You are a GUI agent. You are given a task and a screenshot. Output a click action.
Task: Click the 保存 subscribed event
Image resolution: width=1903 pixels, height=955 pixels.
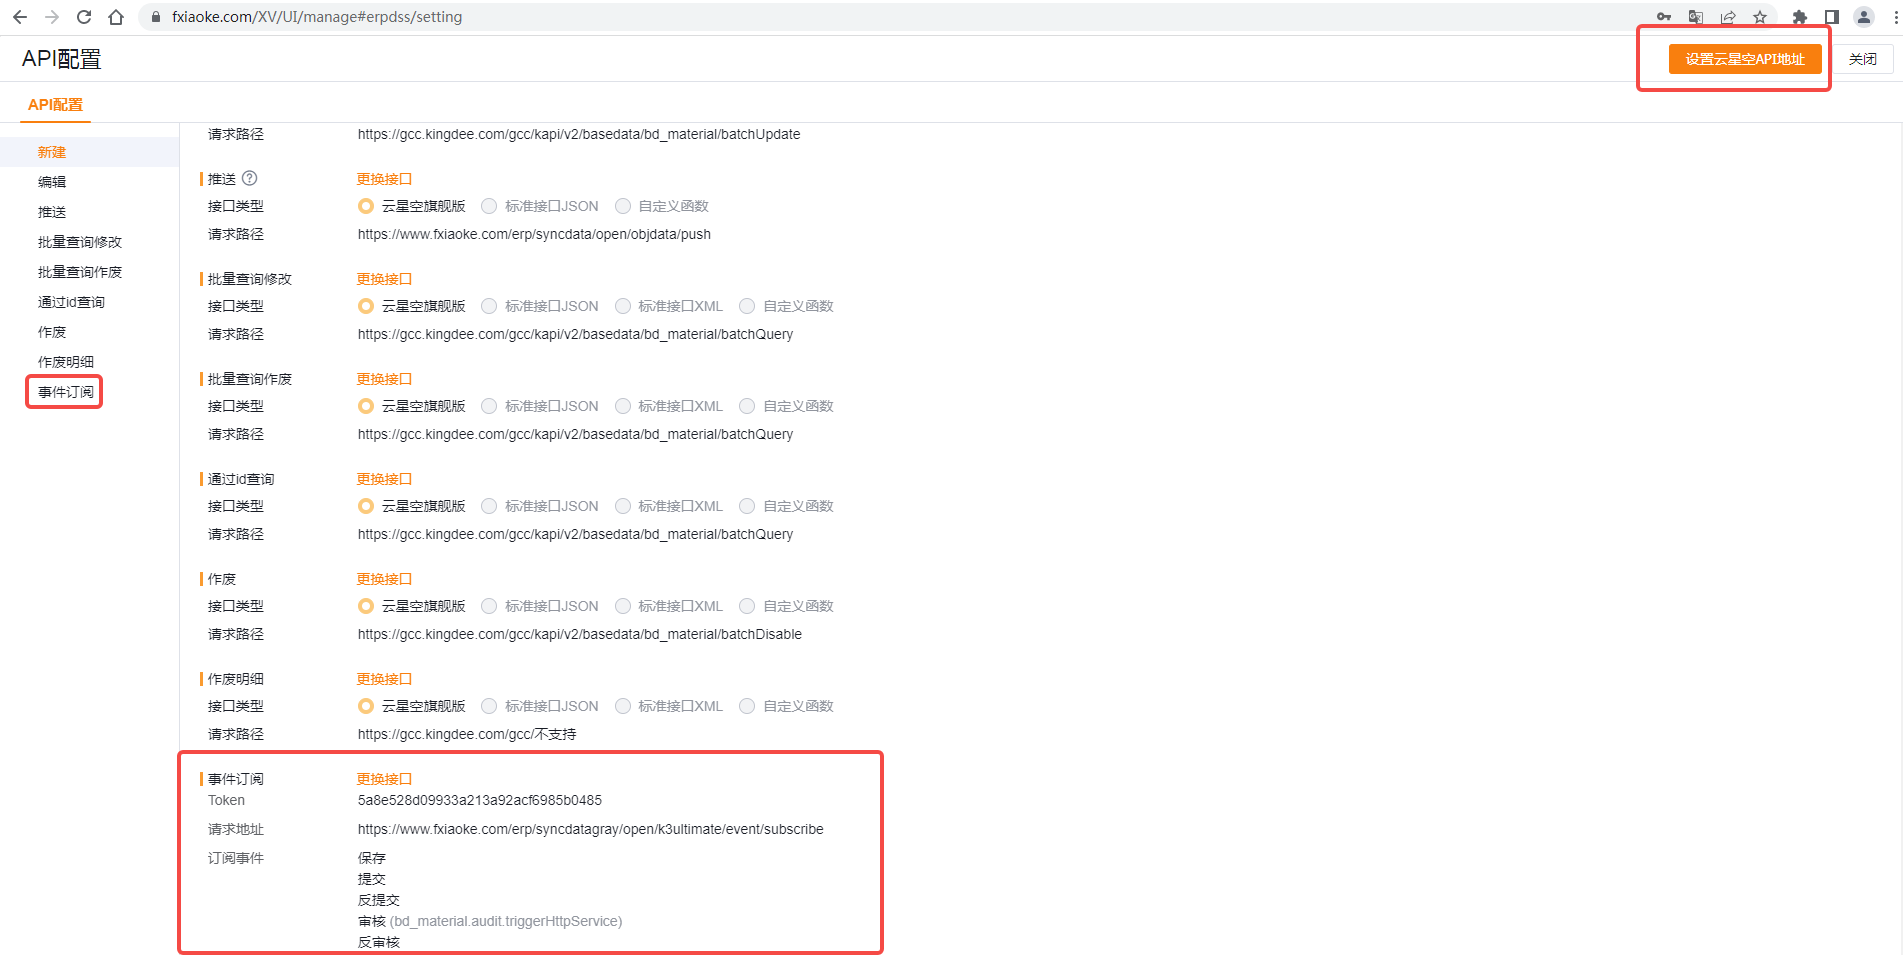(x=372, y=858)
